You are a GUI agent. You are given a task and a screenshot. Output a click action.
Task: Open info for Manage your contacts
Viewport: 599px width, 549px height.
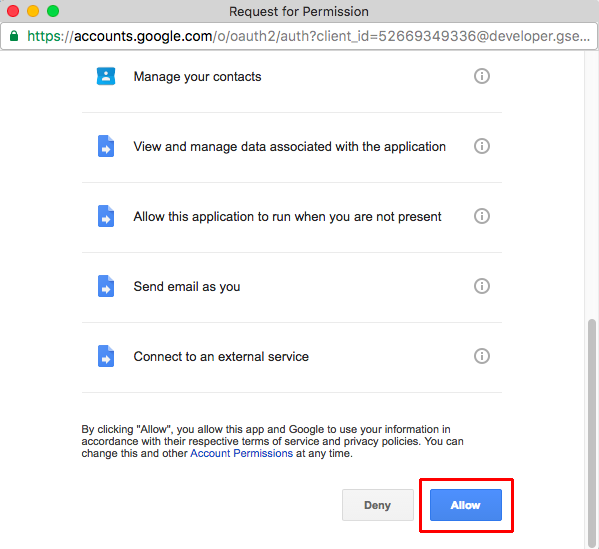(482, 76)
